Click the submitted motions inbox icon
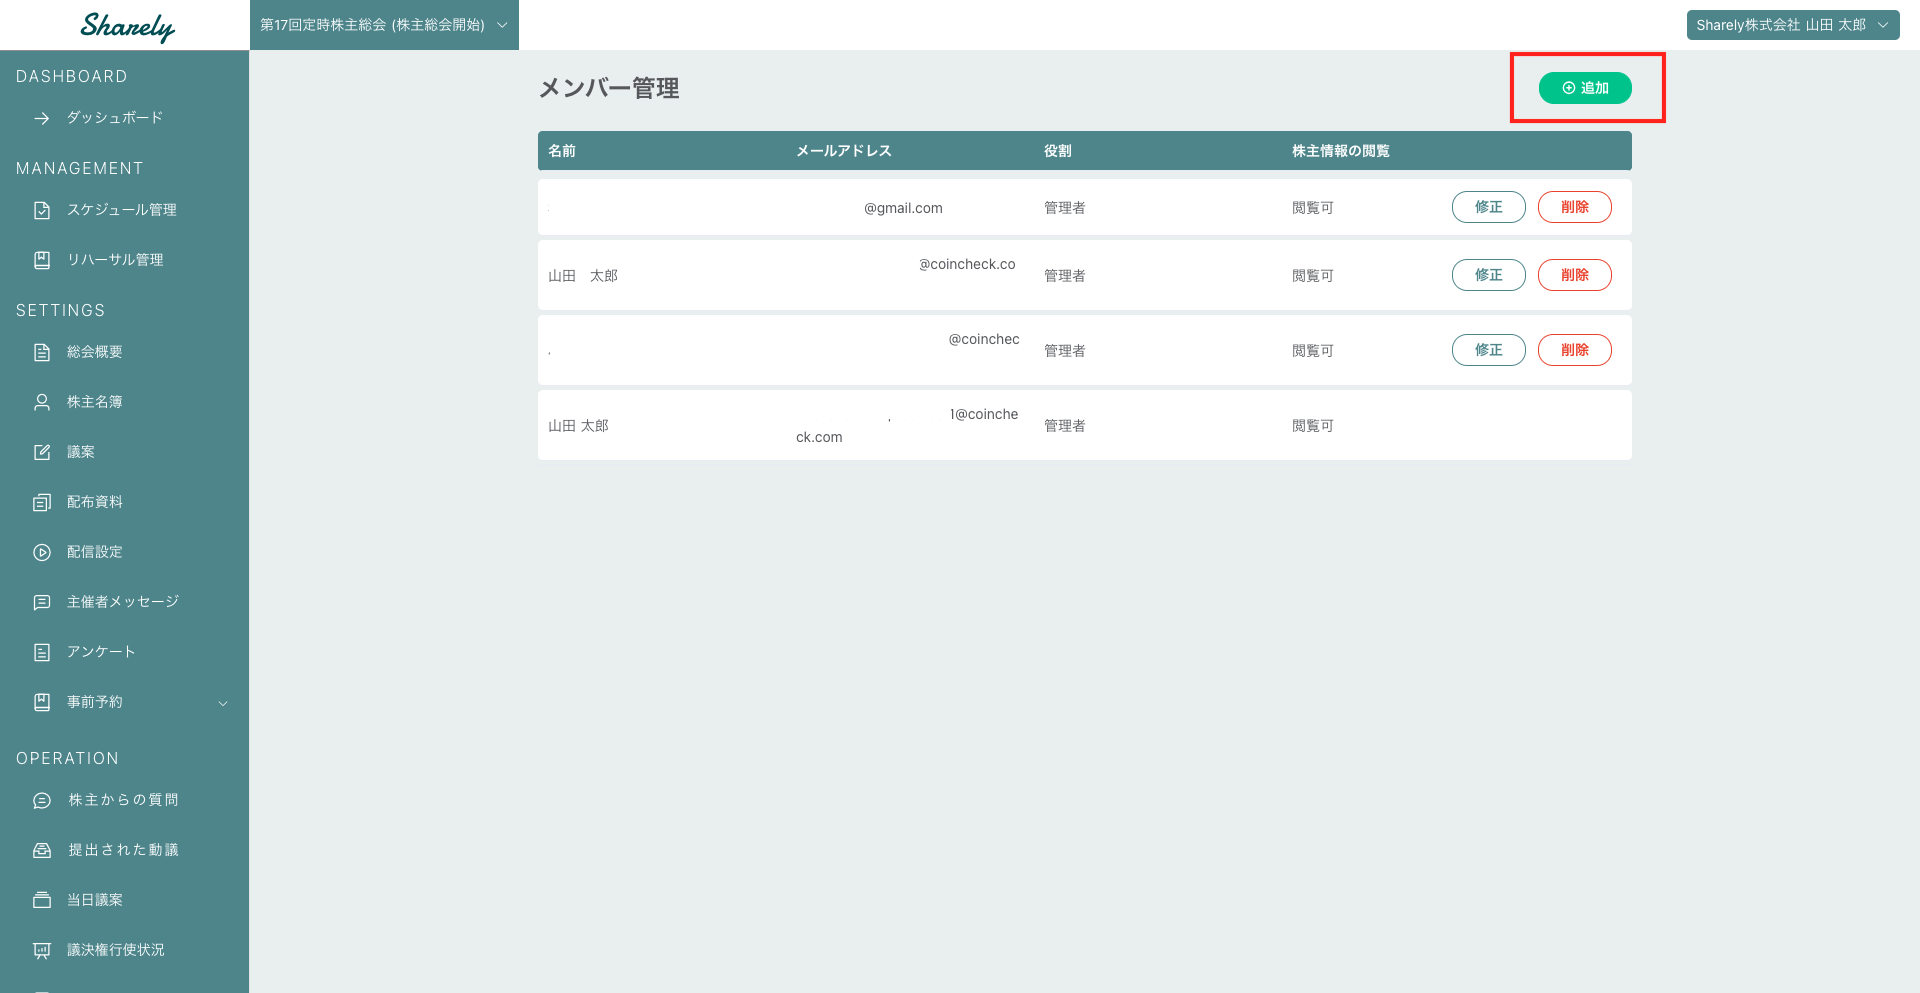Screen dimensions: 1920x993 (42, 850)
